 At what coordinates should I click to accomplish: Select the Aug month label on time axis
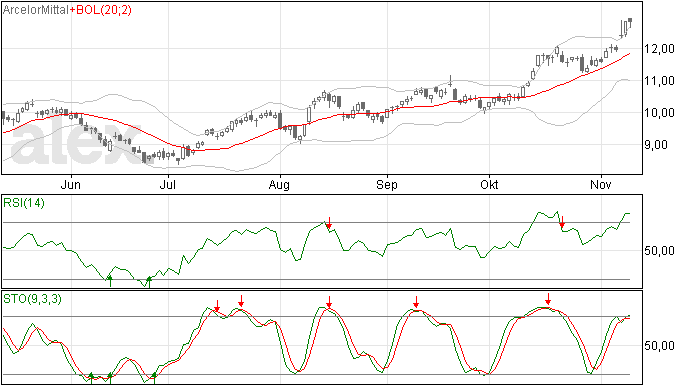(279, 184)
